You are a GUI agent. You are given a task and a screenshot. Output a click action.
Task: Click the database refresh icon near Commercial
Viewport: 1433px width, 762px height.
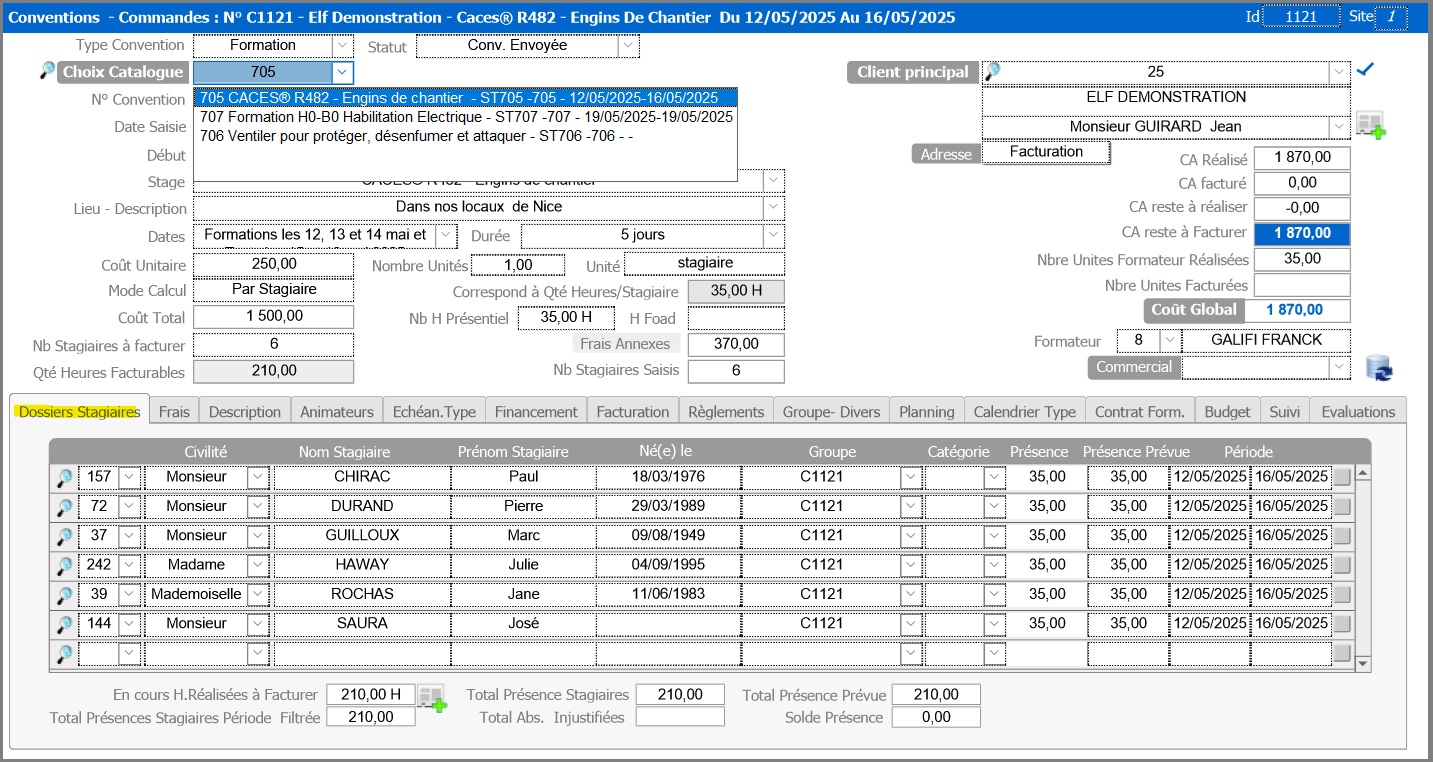click(x=1380, y=368)
